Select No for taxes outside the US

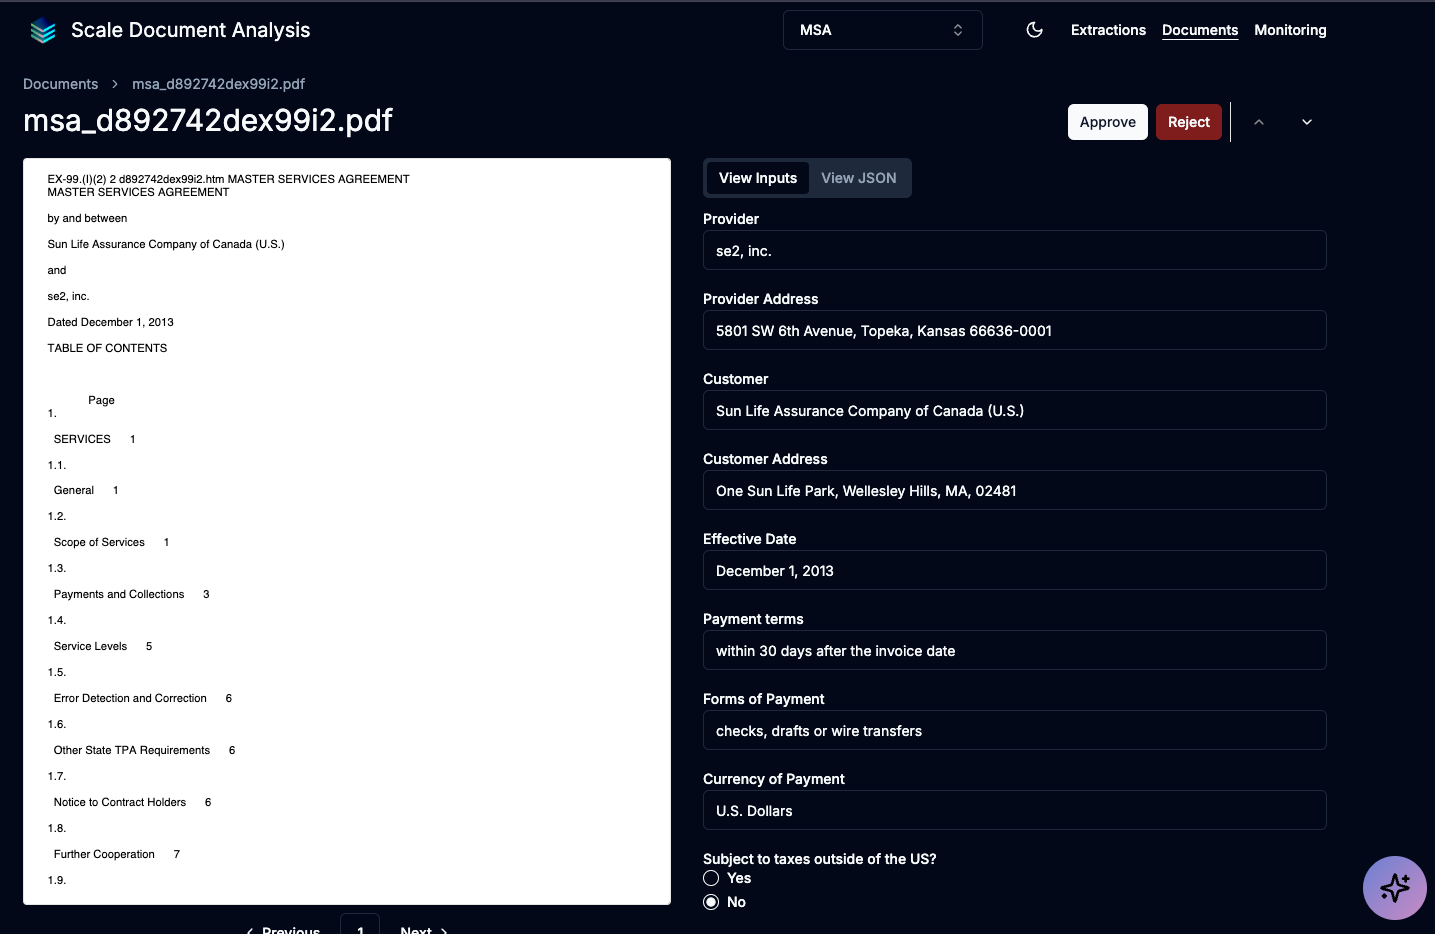(x=710, y=901)
